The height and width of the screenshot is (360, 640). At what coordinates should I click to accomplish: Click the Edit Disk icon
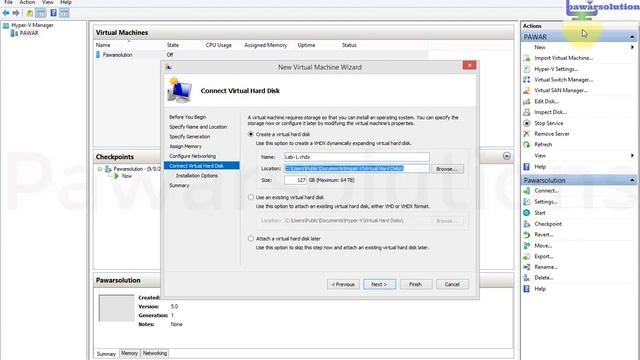[x=527, y=101]
